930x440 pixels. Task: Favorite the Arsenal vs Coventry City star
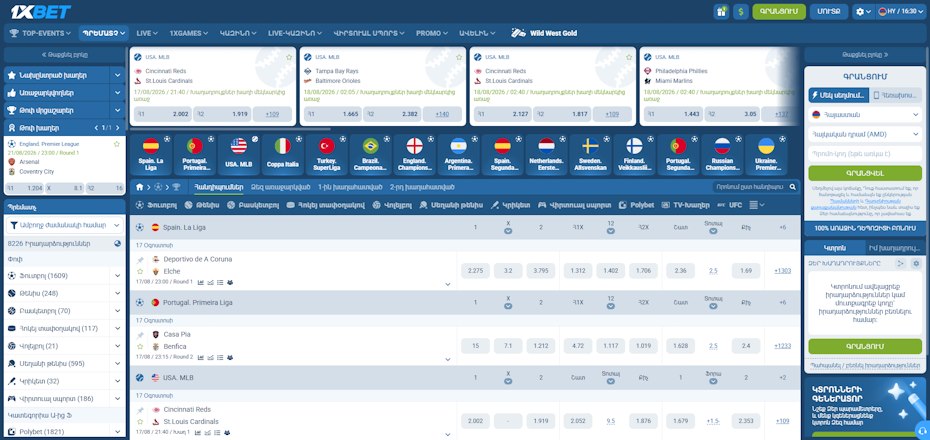[x=117, y=144]
